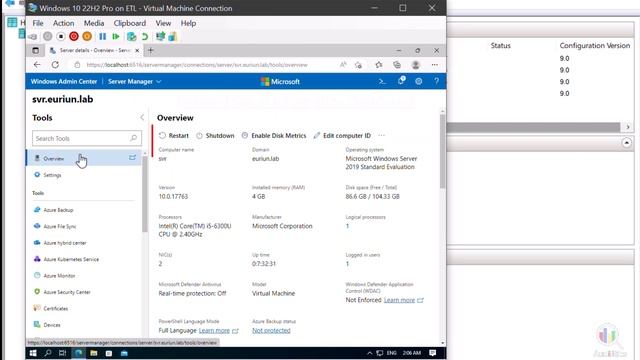Open browser Favorites star icon
This screenshot has width=640, height=360.
(379, 65)
